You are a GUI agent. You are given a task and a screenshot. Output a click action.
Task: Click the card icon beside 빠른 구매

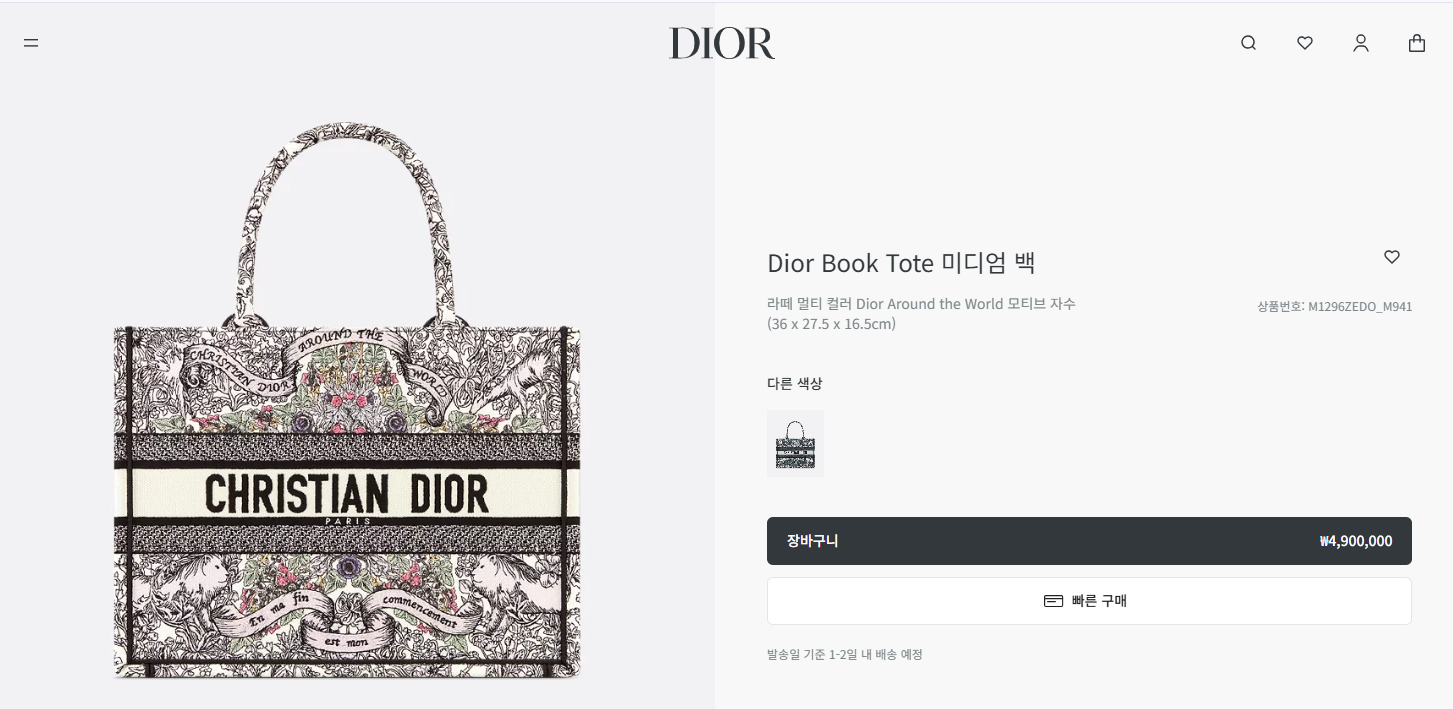point(1053,601)
